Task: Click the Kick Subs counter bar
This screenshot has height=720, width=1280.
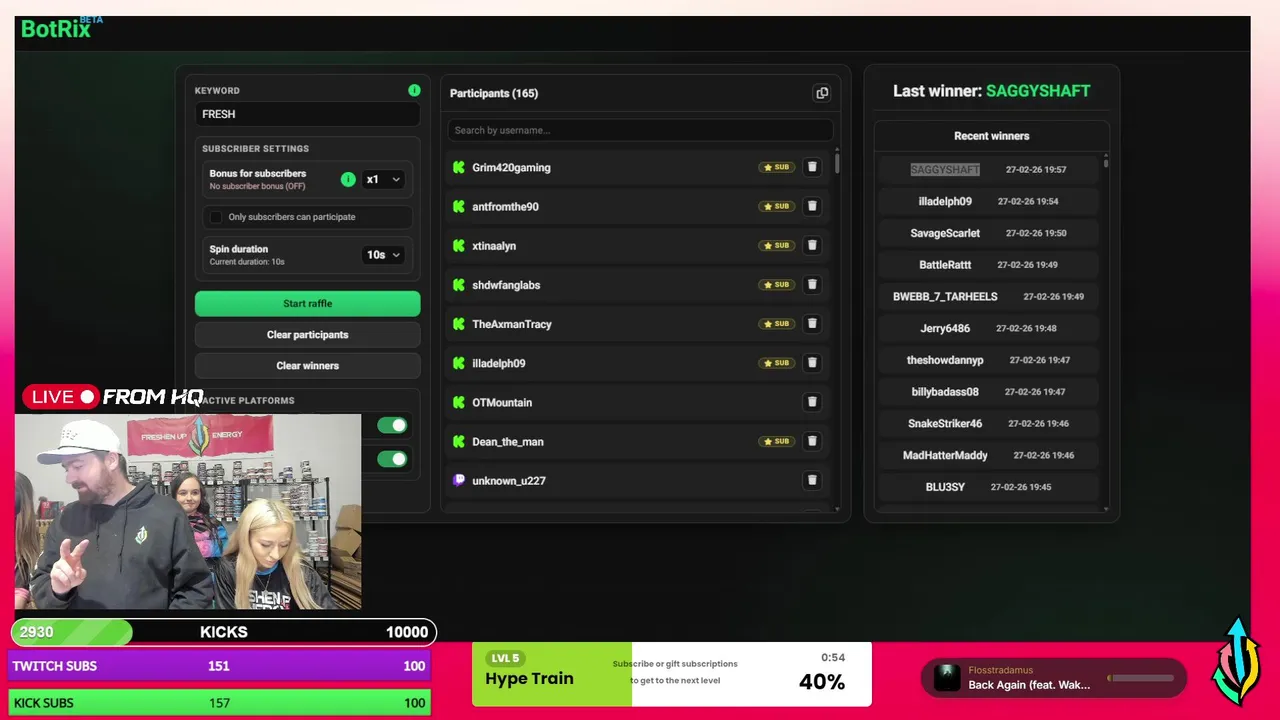Action: (x=220, y=703)
